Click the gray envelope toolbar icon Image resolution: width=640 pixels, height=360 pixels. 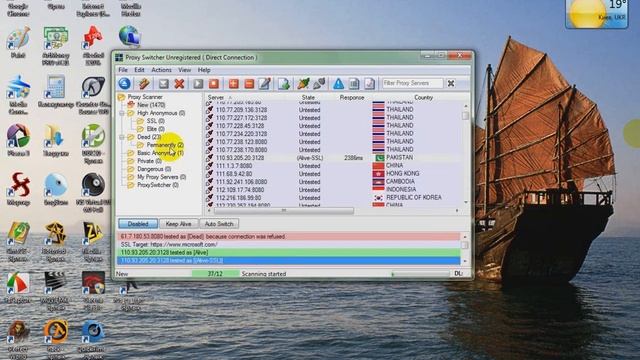(163, 84)
